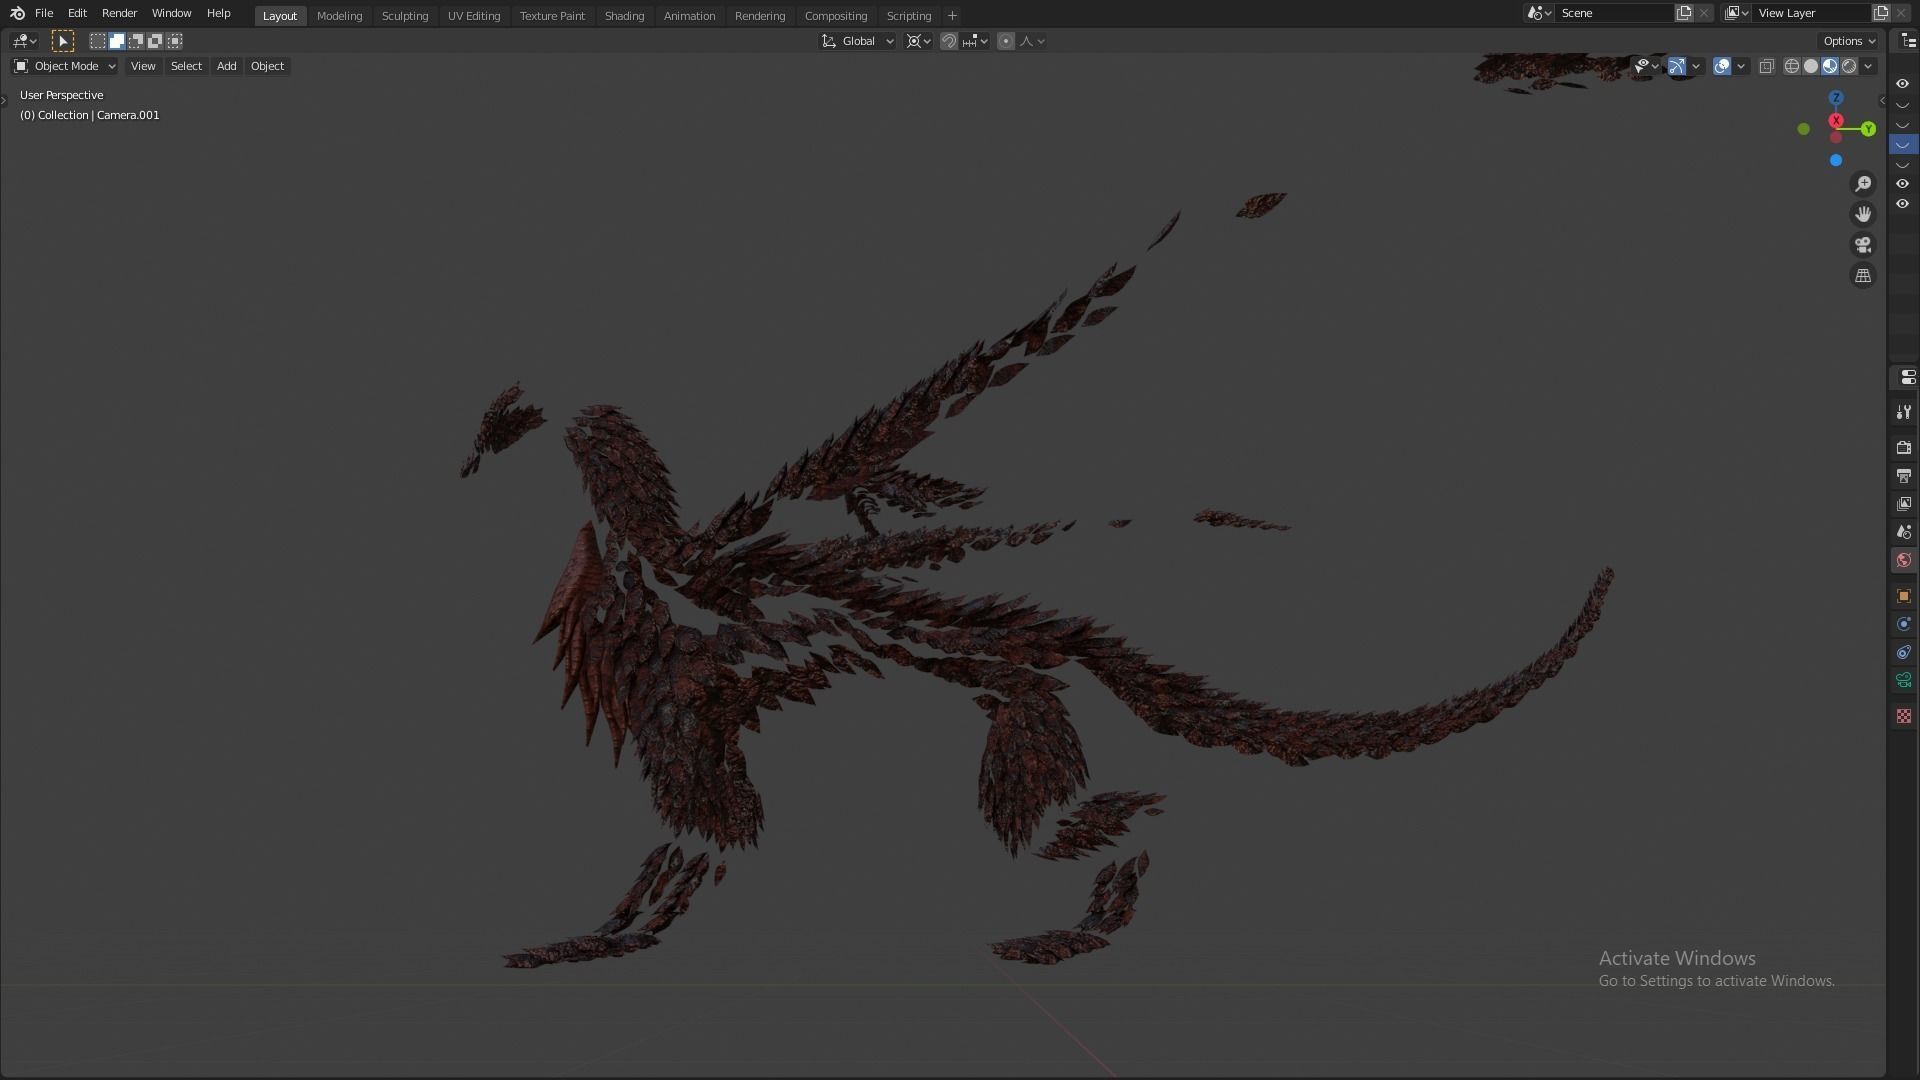Image resolution: width=1920 pixels, height=1080 pixels.
Task: Toggle snapping magnet on
Action: coord(949,41)
